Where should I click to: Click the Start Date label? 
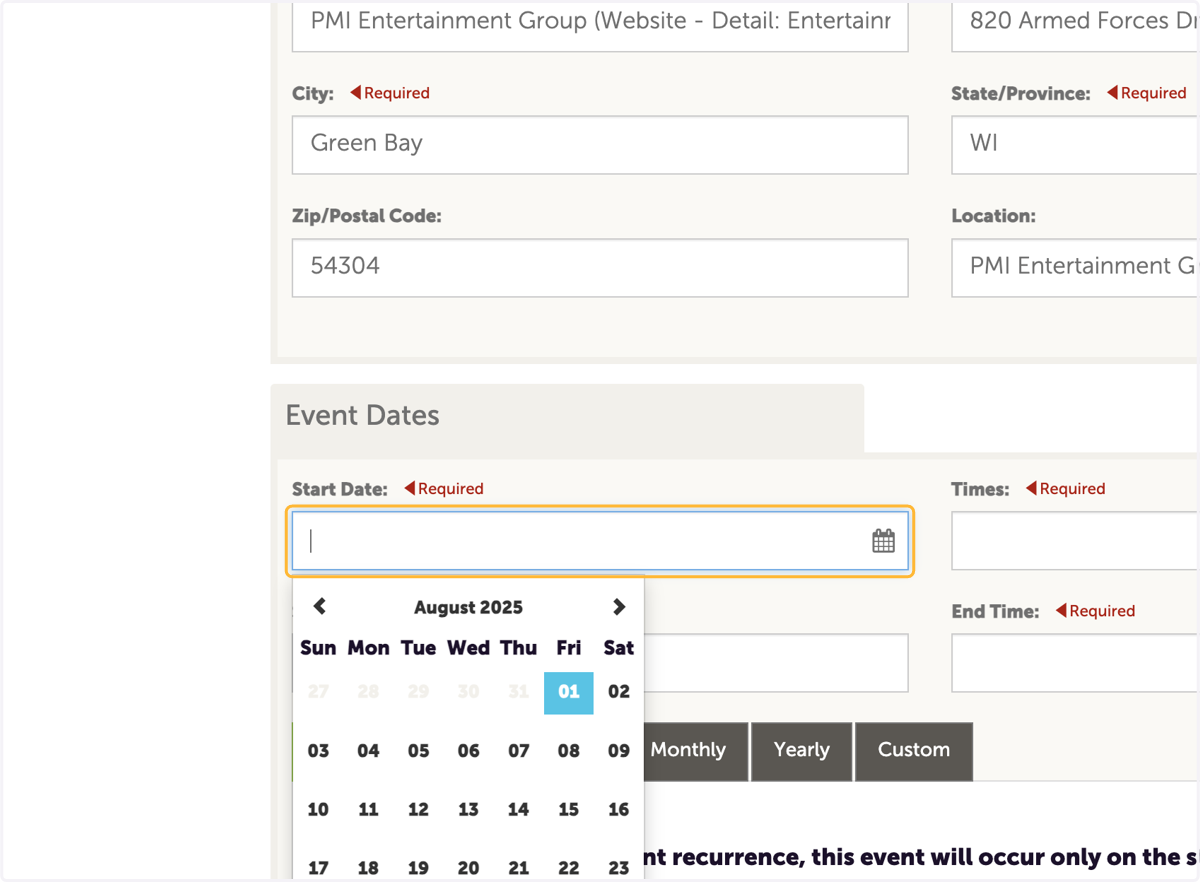pyautogui.click(x=340, y=489)
